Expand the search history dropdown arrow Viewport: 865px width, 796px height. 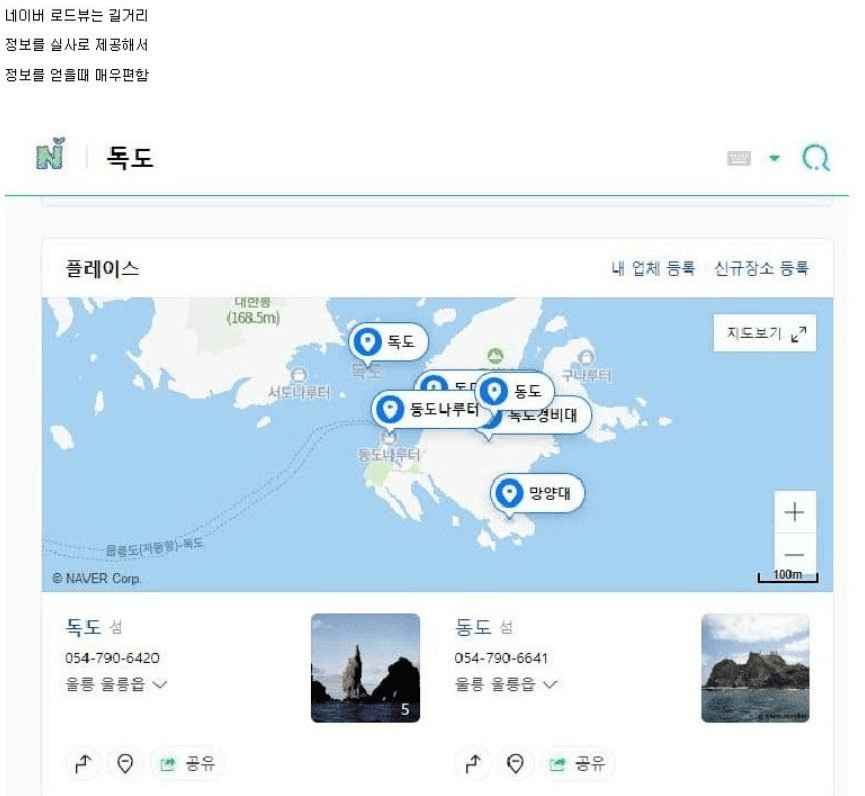[775, 158]
